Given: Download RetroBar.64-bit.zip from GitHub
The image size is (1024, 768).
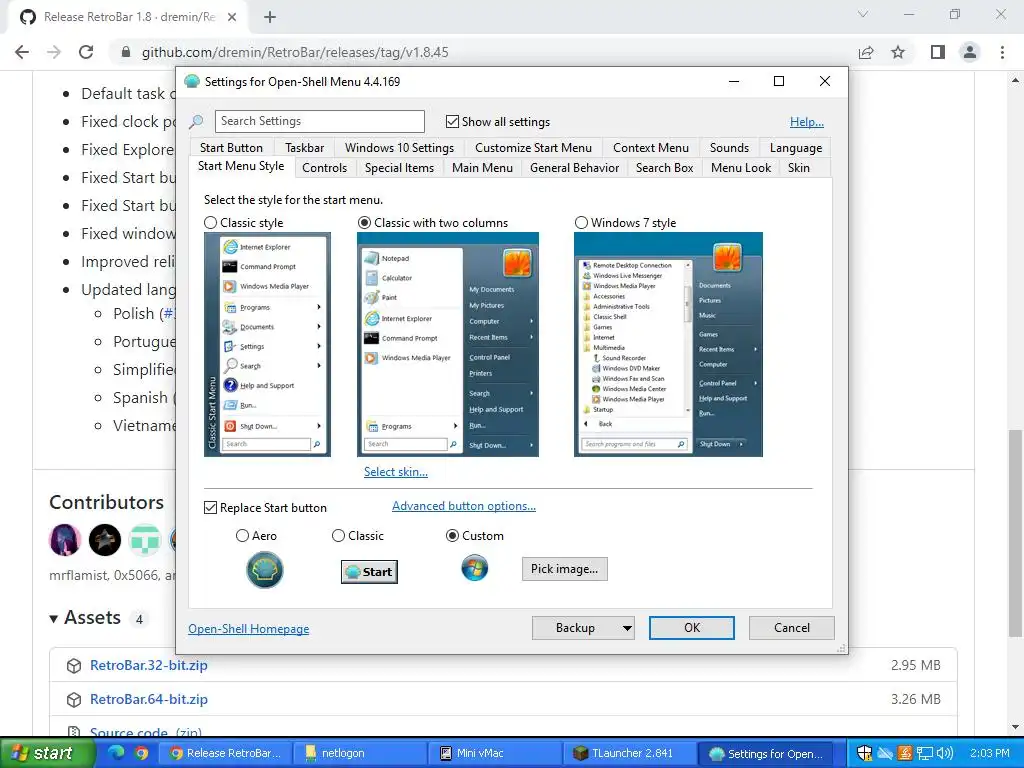Looking at the screenshot, I should 149,699.
